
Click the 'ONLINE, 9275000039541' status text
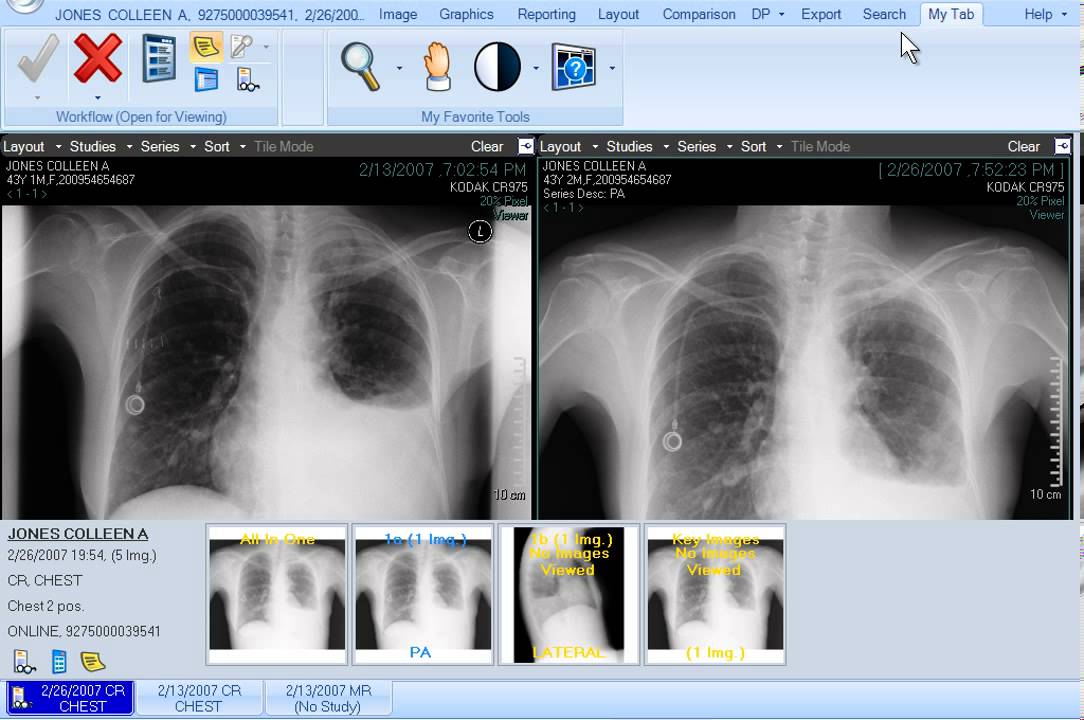pyautogui.click(x=84, y=631)
